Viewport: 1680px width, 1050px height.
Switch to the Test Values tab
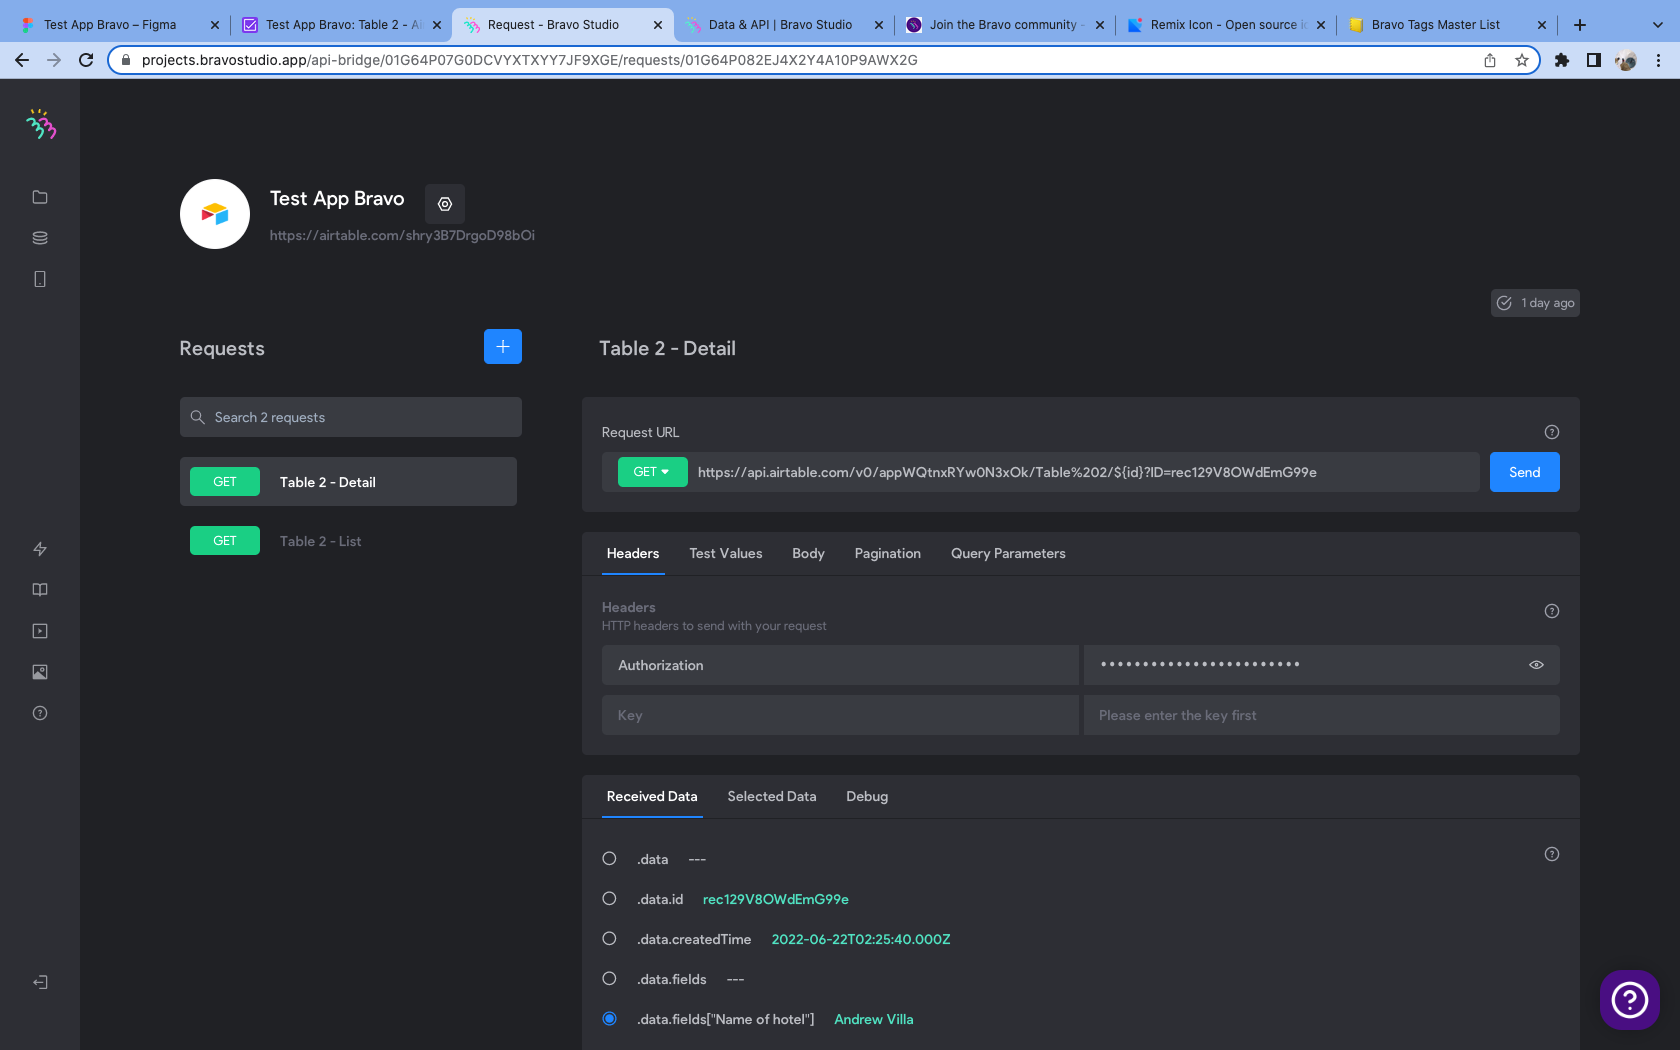point(726,553)
